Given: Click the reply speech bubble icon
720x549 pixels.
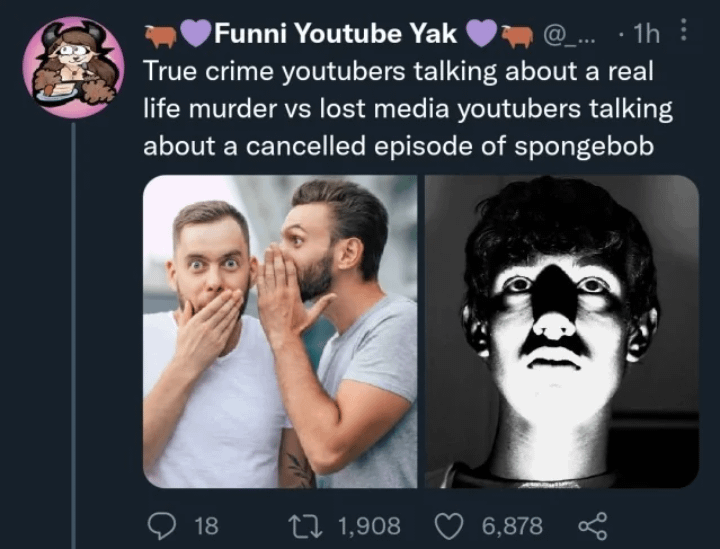Looking at the screenshot, I should click(x=161, y=525).
